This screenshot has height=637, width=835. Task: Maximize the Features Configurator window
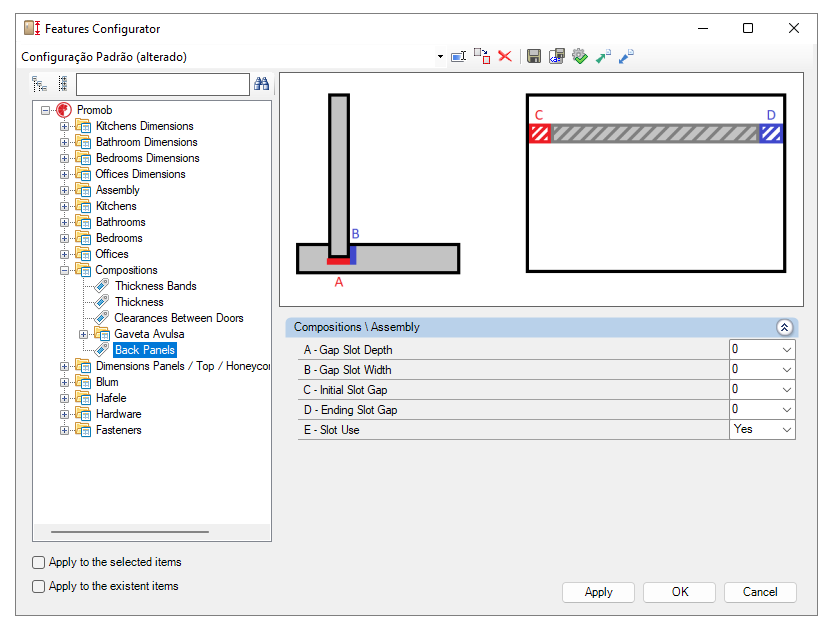click(x=748, y=28)
